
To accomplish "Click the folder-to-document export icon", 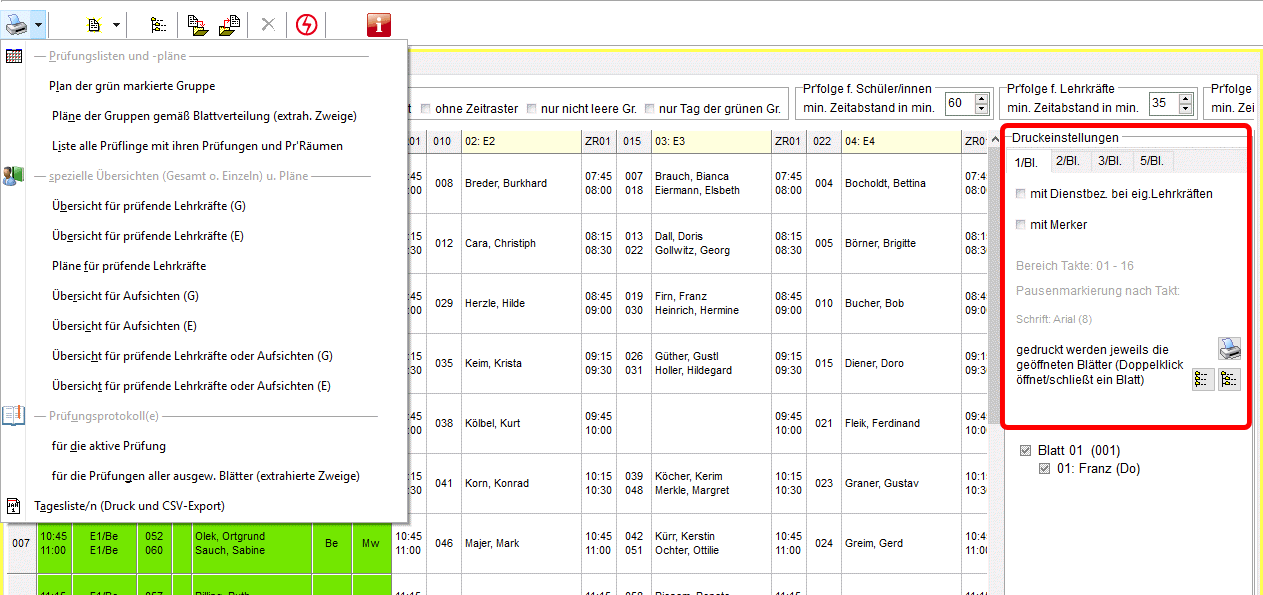I will coord(229,24).
